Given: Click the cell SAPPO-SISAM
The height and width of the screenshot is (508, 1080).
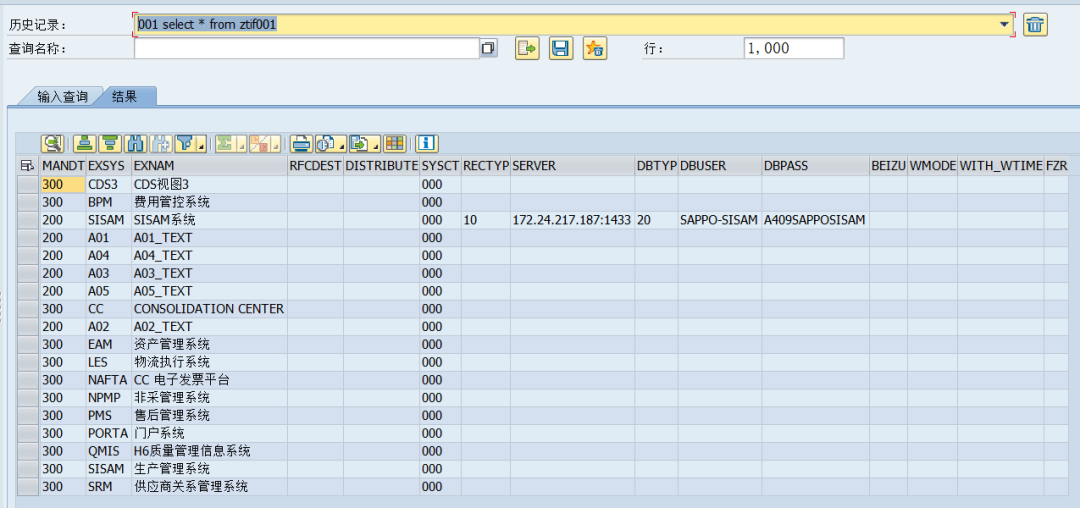Looking at the screenshot, I should point(720,220).
